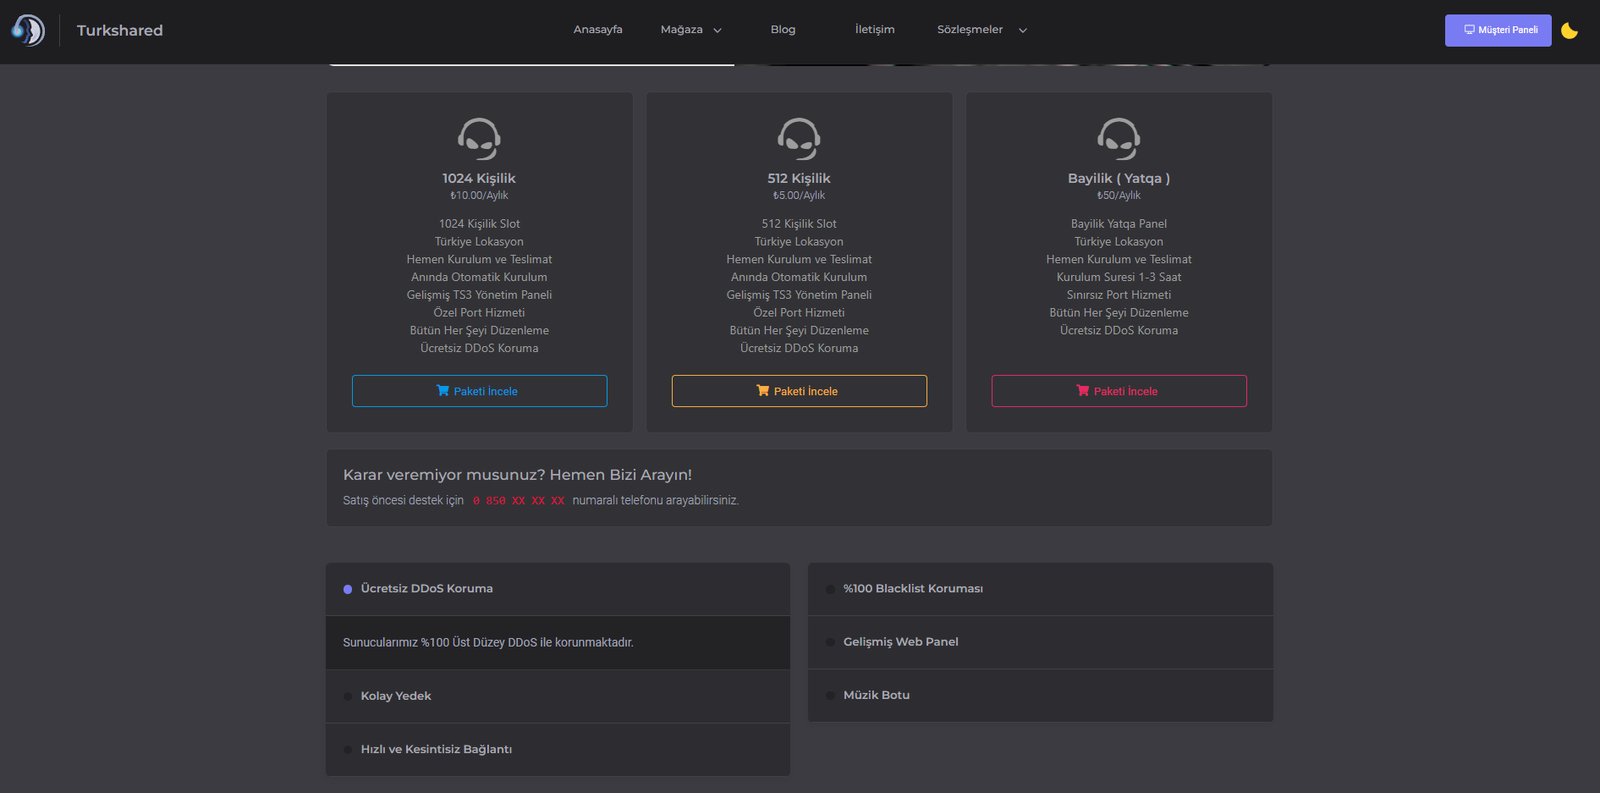The image size is (1600, 793).
Task: Expand the Kolay Yedek accordion item
Action: 396,696
